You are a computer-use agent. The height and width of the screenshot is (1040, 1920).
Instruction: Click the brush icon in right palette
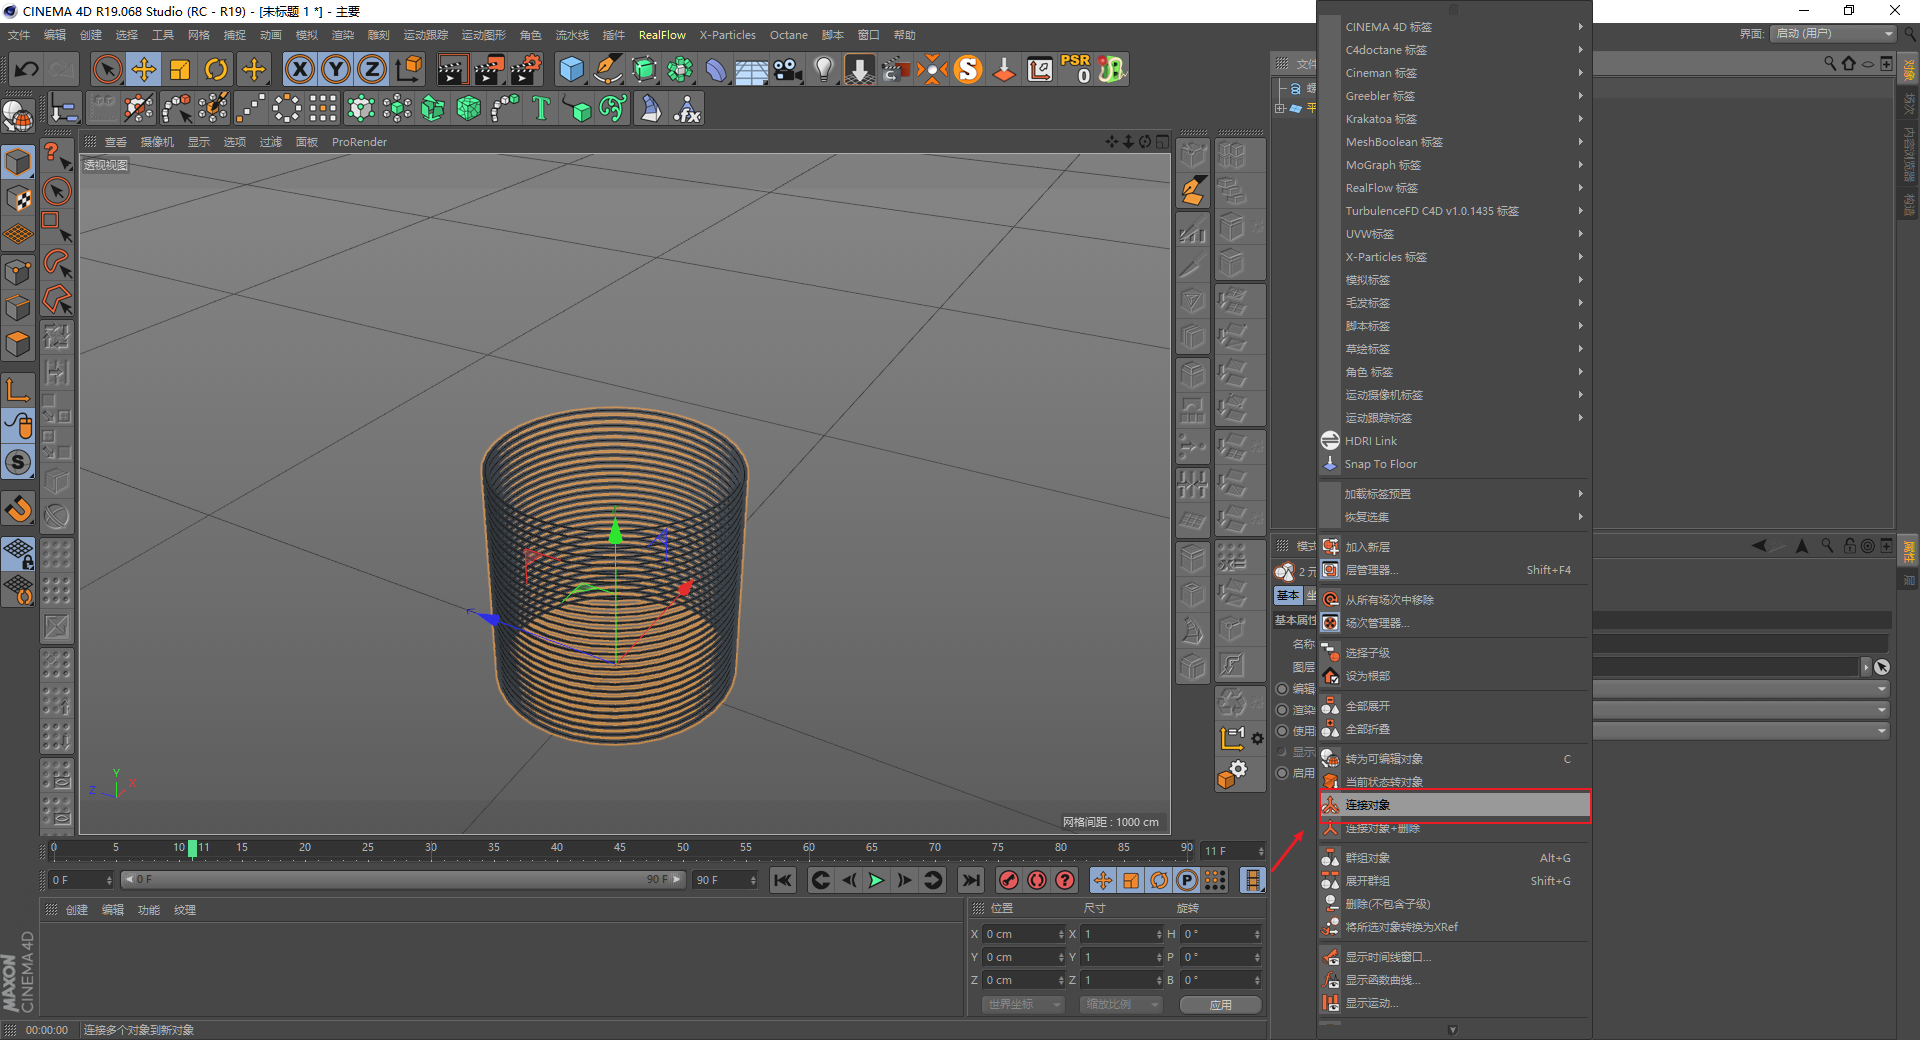coord(1193,191)
